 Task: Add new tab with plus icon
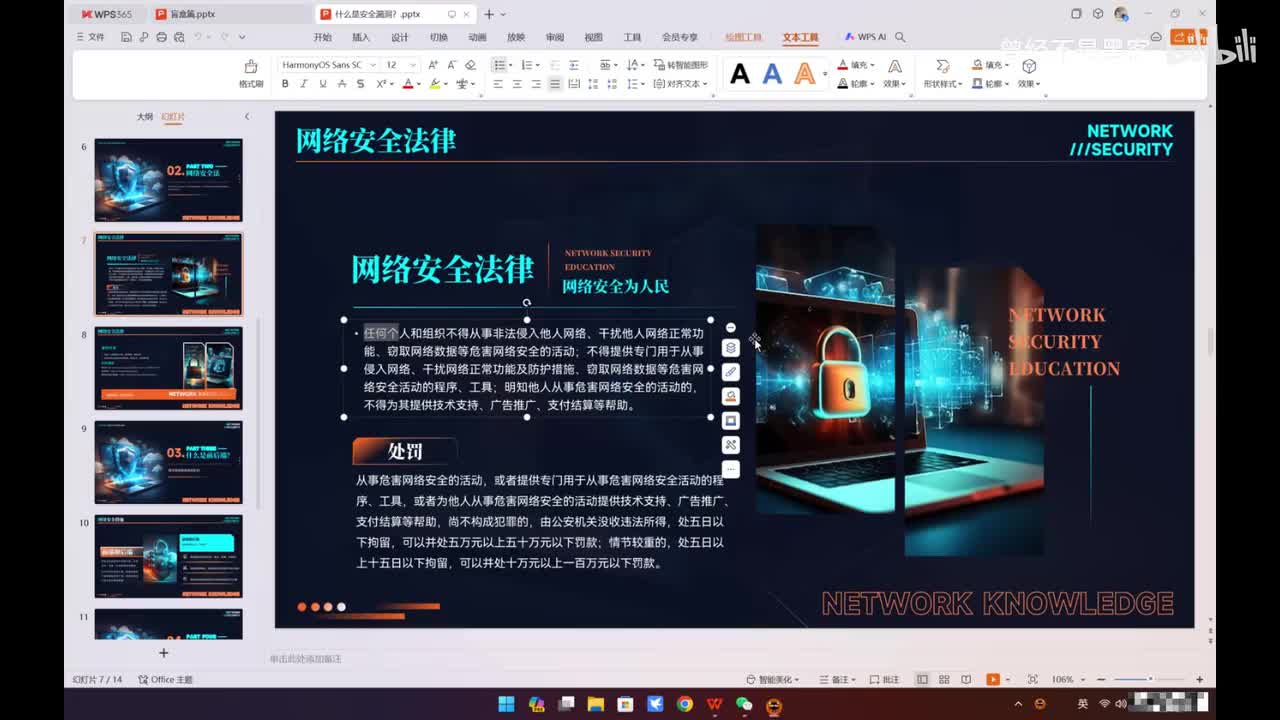point(489,14)
